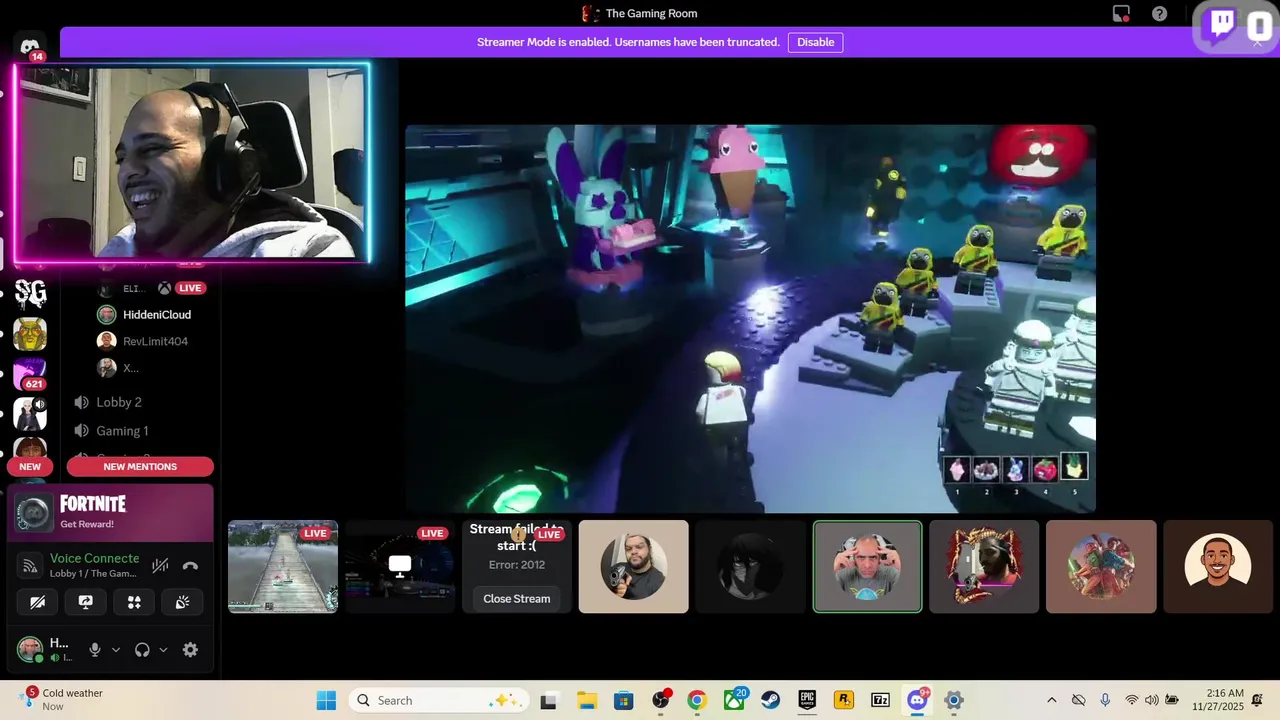Open 7-Zip from taskbar
This screenshot has height=720, width=1280.
point(880,701)
